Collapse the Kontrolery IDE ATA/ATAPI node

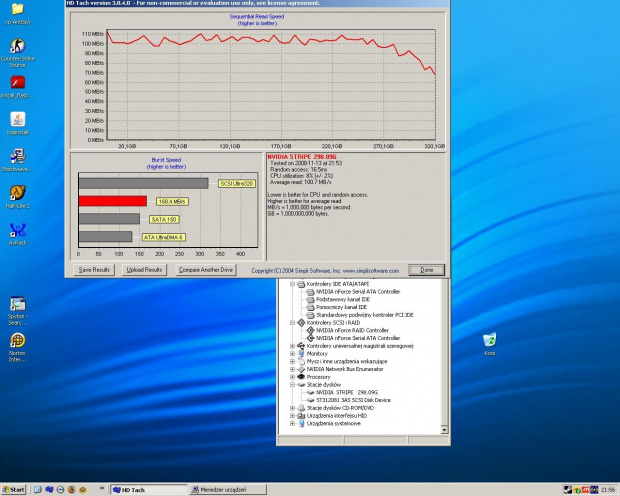293,284
